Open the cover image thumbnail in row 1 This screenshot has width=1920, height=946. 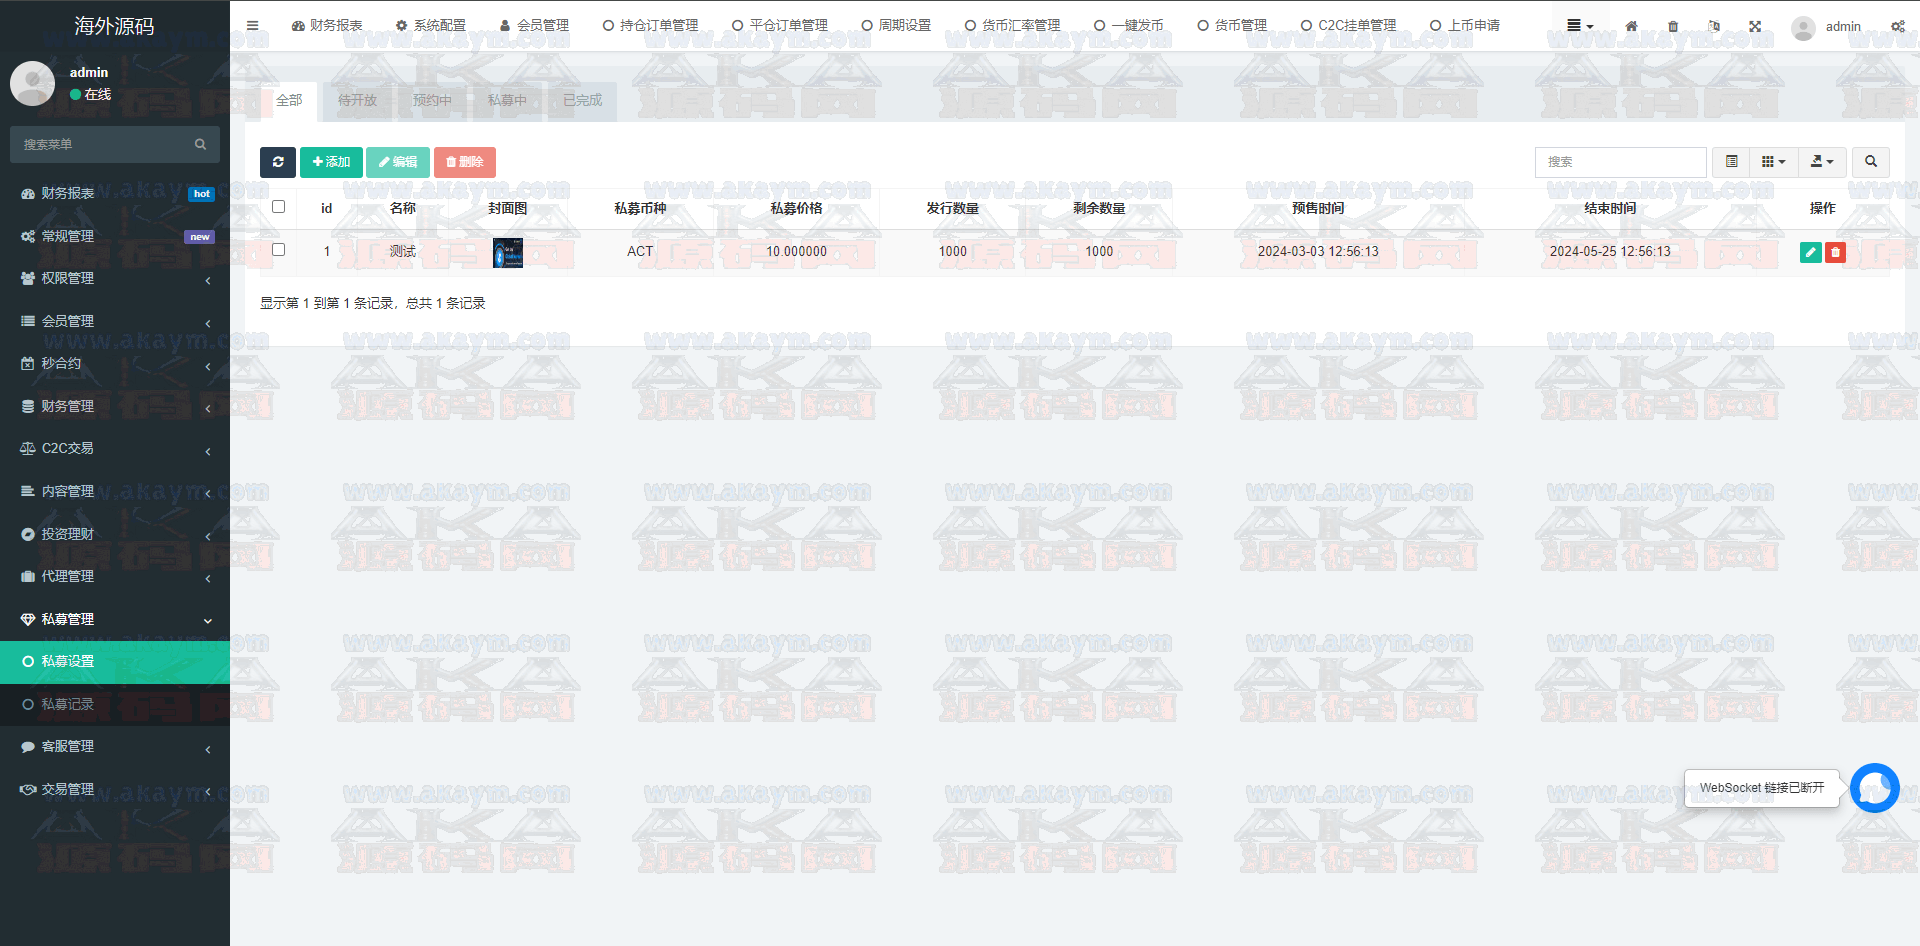(508, 253)
